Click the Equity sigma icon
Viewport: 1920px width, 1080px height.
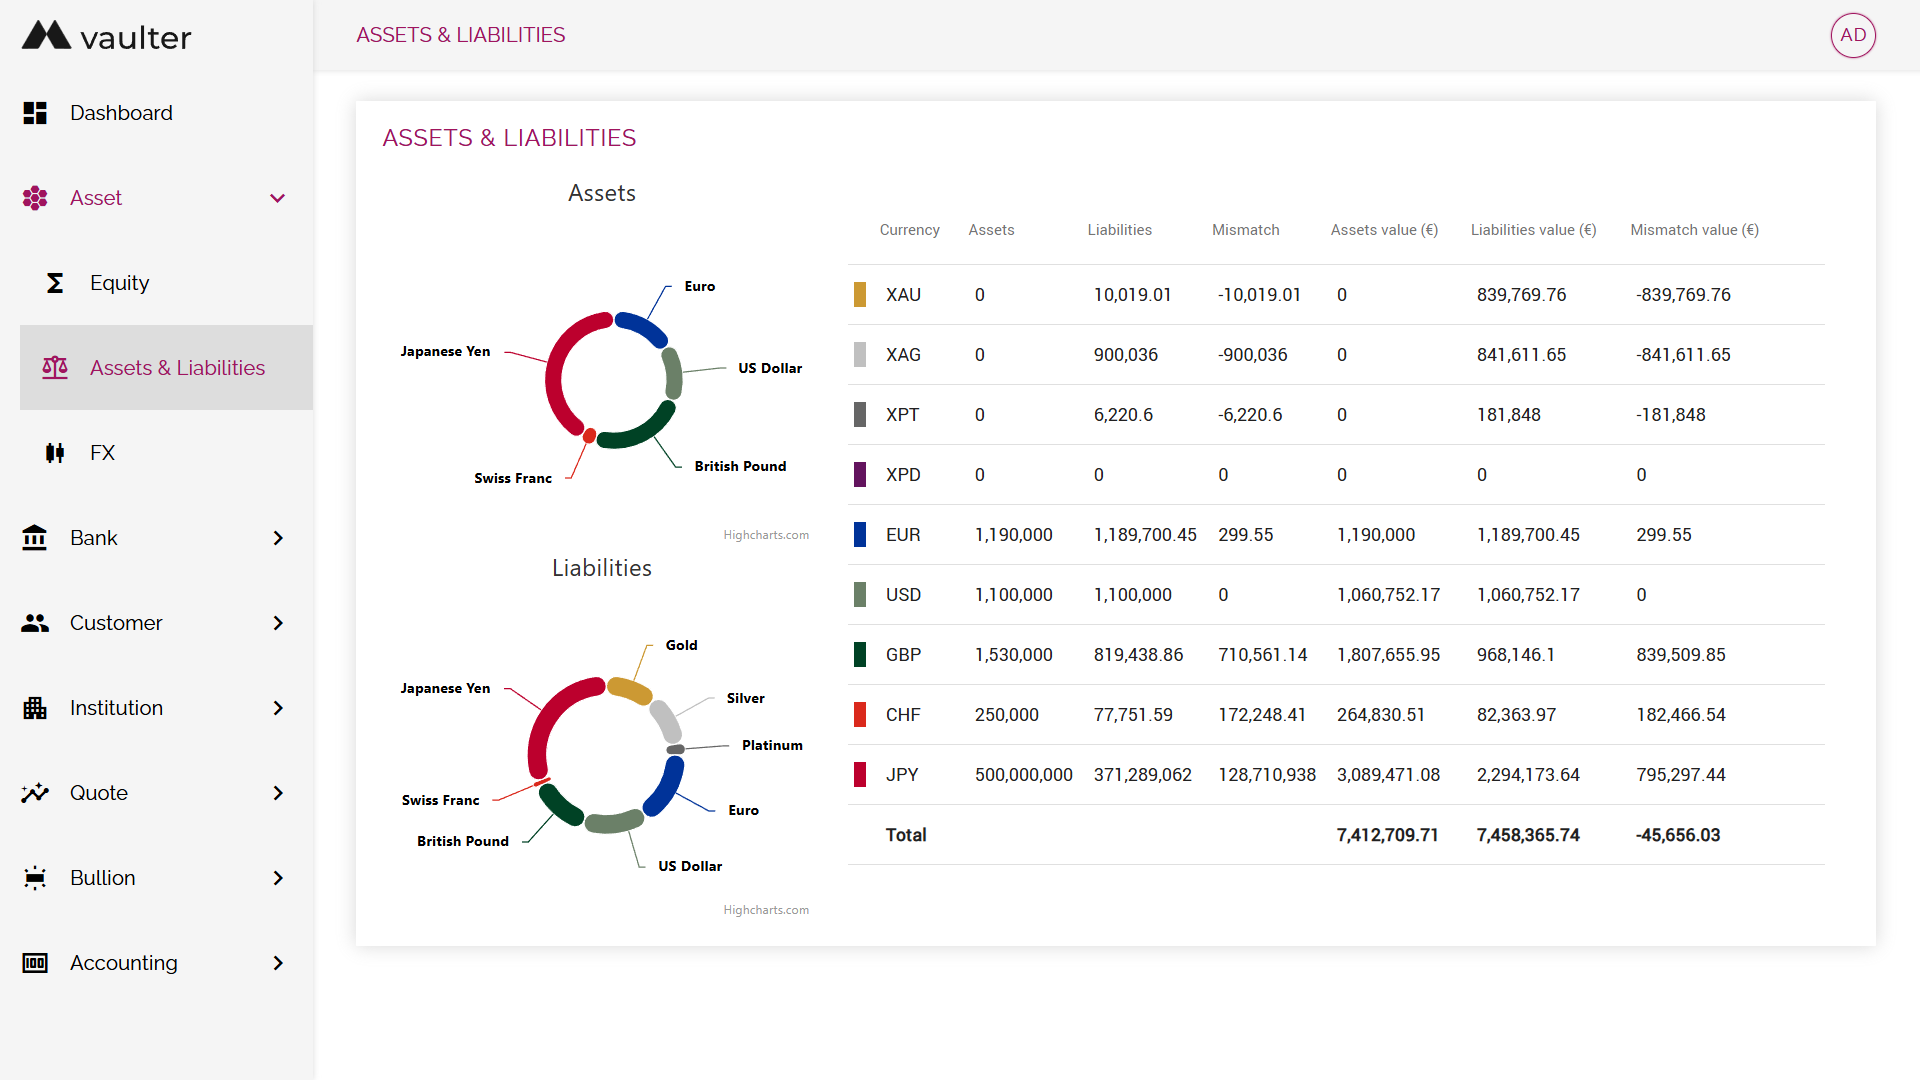(55, 283)
